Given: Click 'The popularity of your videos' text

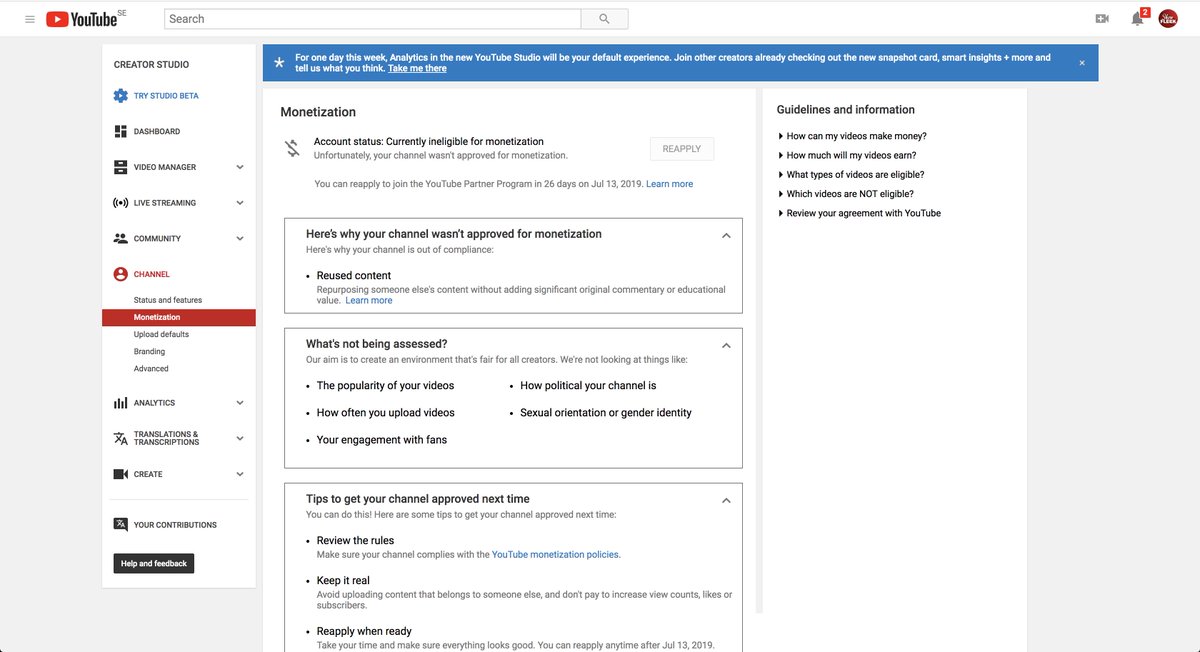Looking at the screenshot, I should click(x=385, y=386).
